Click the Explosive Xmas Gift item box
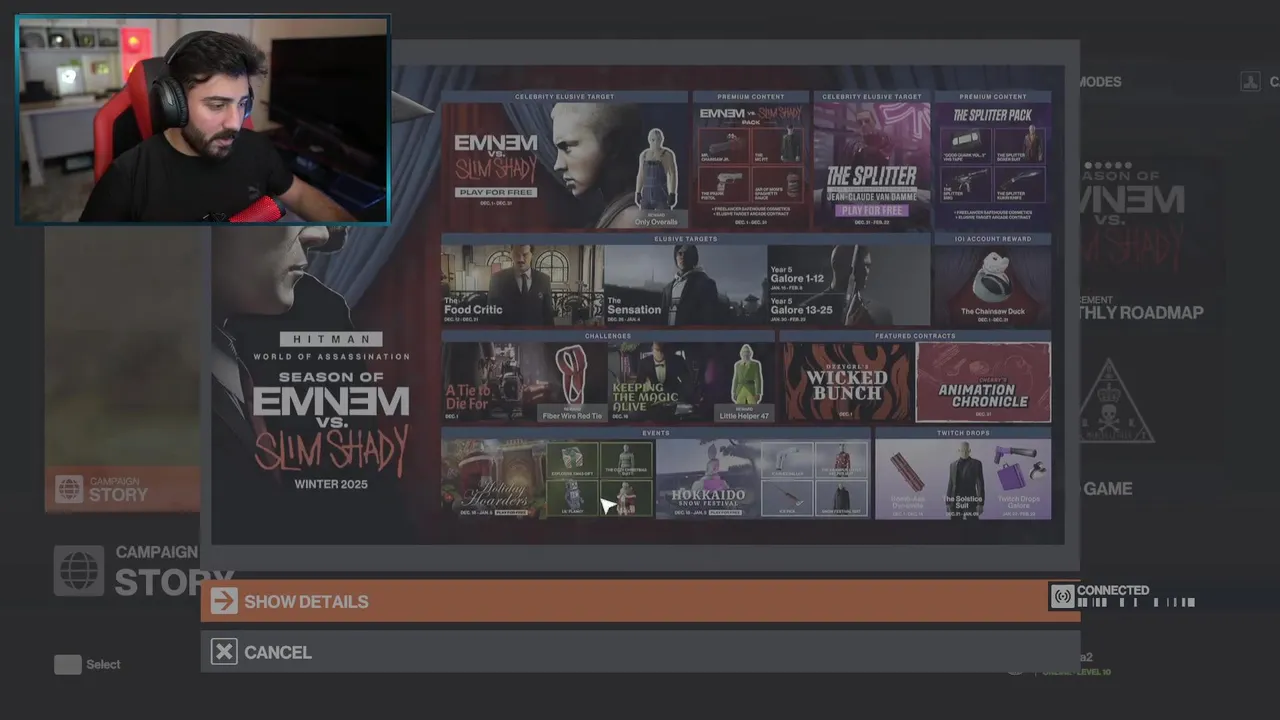This screenshot has height=720, width=1280. tap(573, 461)
